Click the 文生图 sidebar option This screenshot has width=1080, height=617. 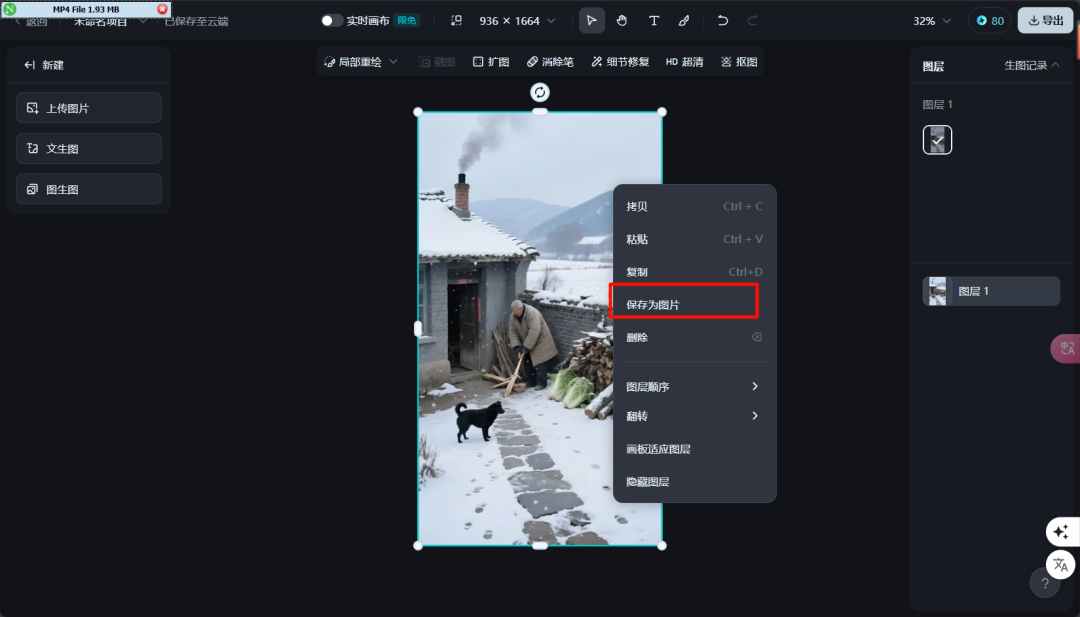coord(88,148)
